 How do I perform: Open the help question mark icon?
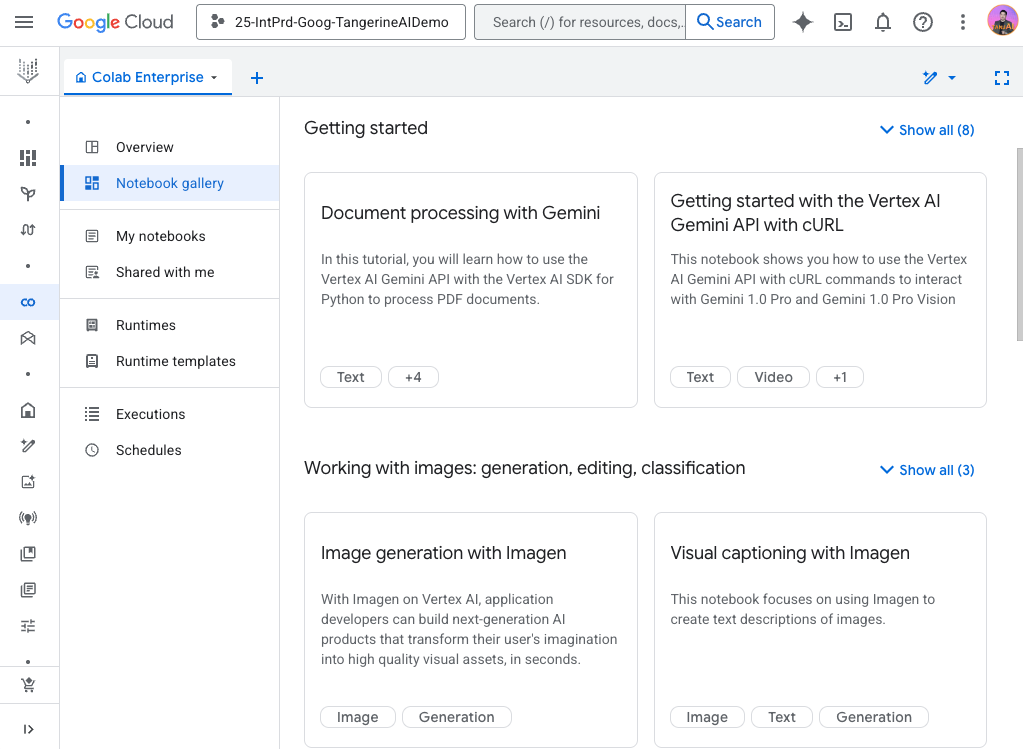(x=923, y=22)
